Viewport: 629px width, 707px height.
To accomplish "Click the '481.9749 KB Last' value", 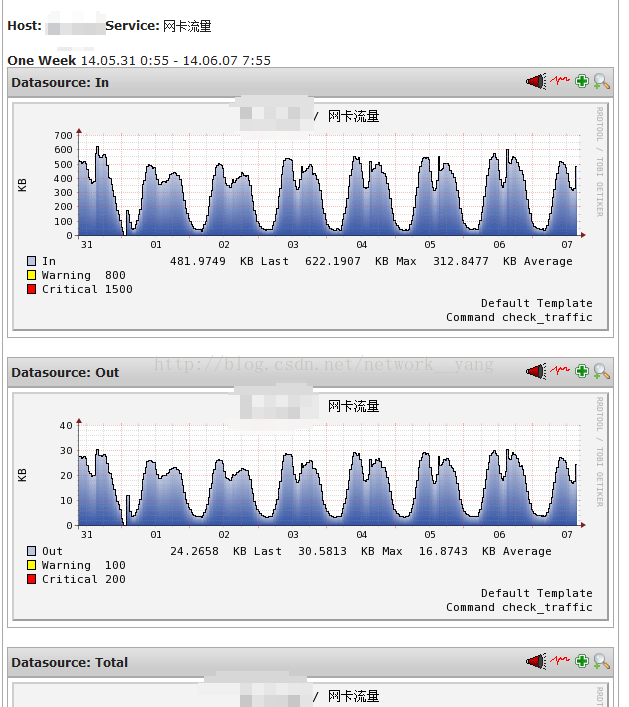I will tap(229, 261).
